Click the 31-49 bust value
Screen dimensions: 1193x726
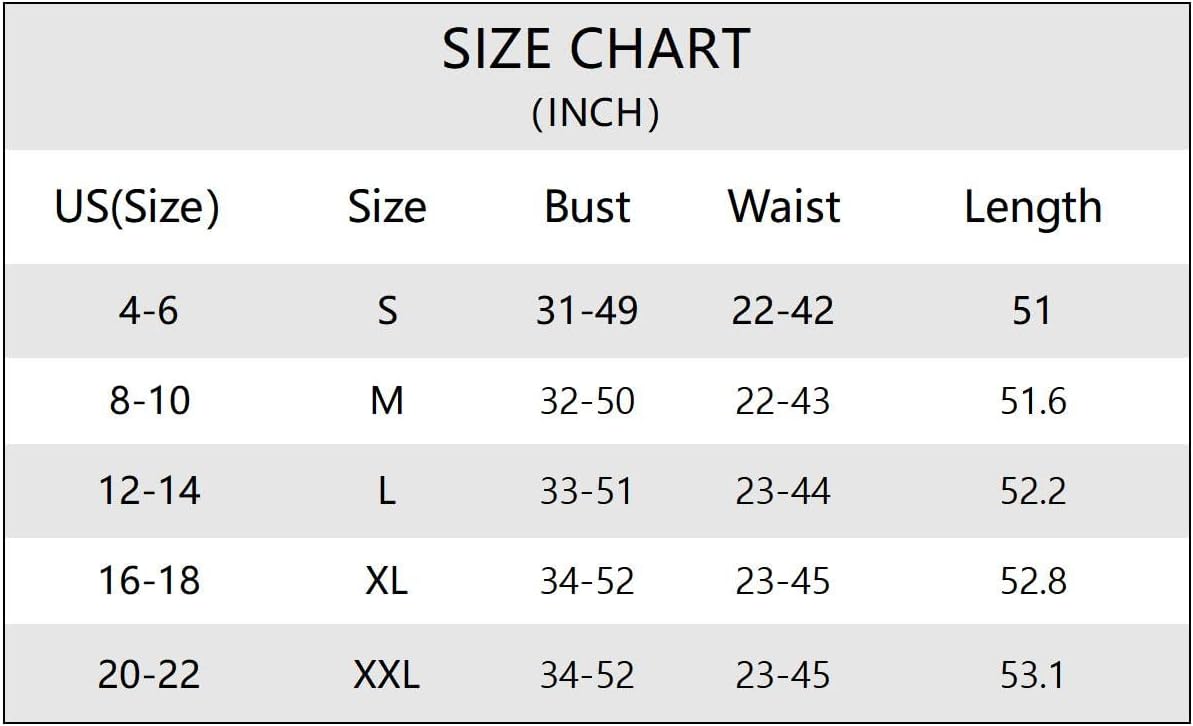point(587,310)
